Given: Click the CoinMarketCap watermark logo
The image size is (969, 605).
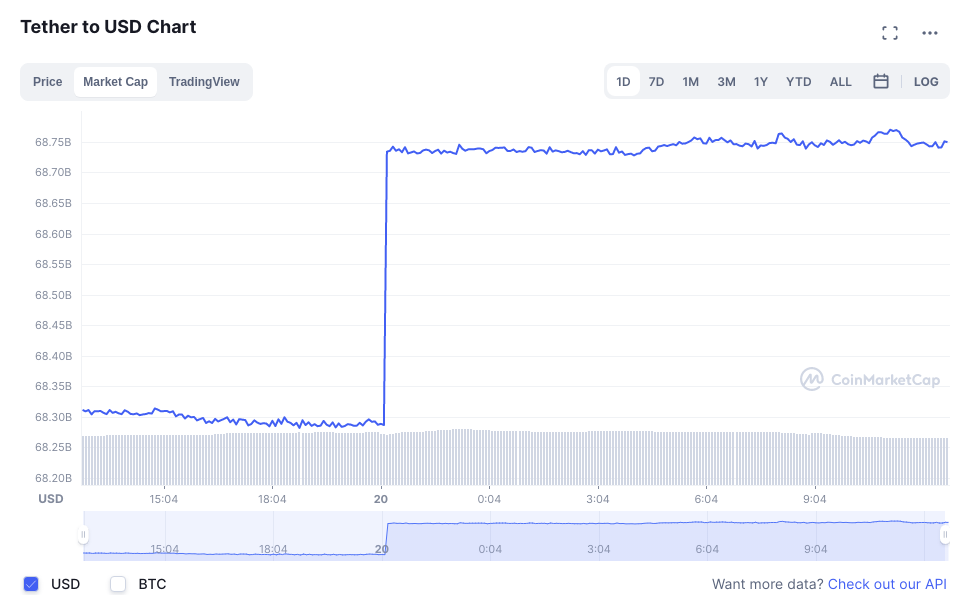Looking at the screenshot, I should click(x=868, y=379).
